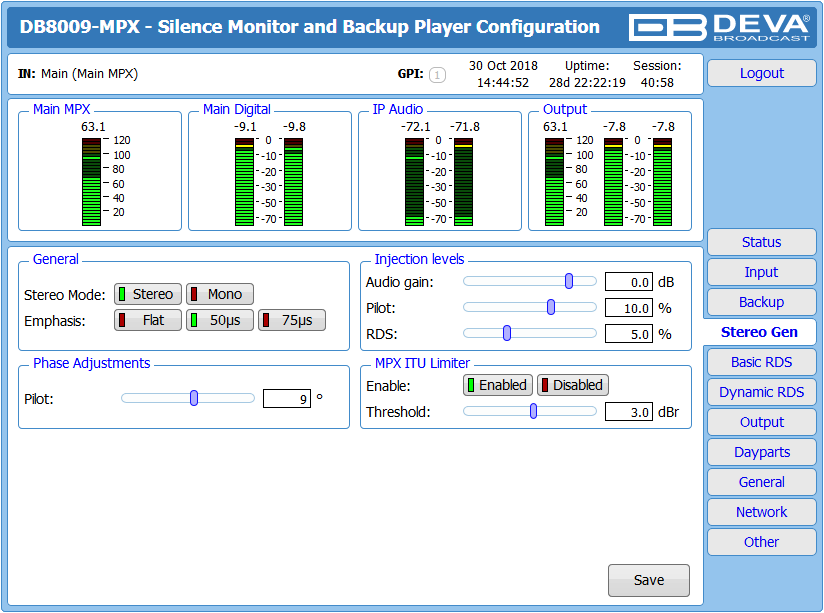Click the GPI 1 indicator
The width and height of the screenshot is (824, 613).
pos(437,75)
